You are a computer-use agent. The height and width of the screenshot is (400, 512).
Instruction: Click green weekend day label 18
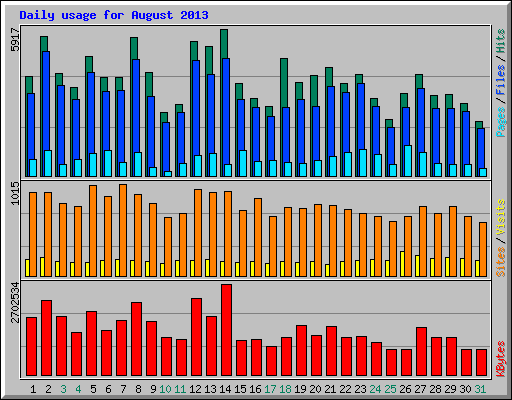tap(285, 389)
